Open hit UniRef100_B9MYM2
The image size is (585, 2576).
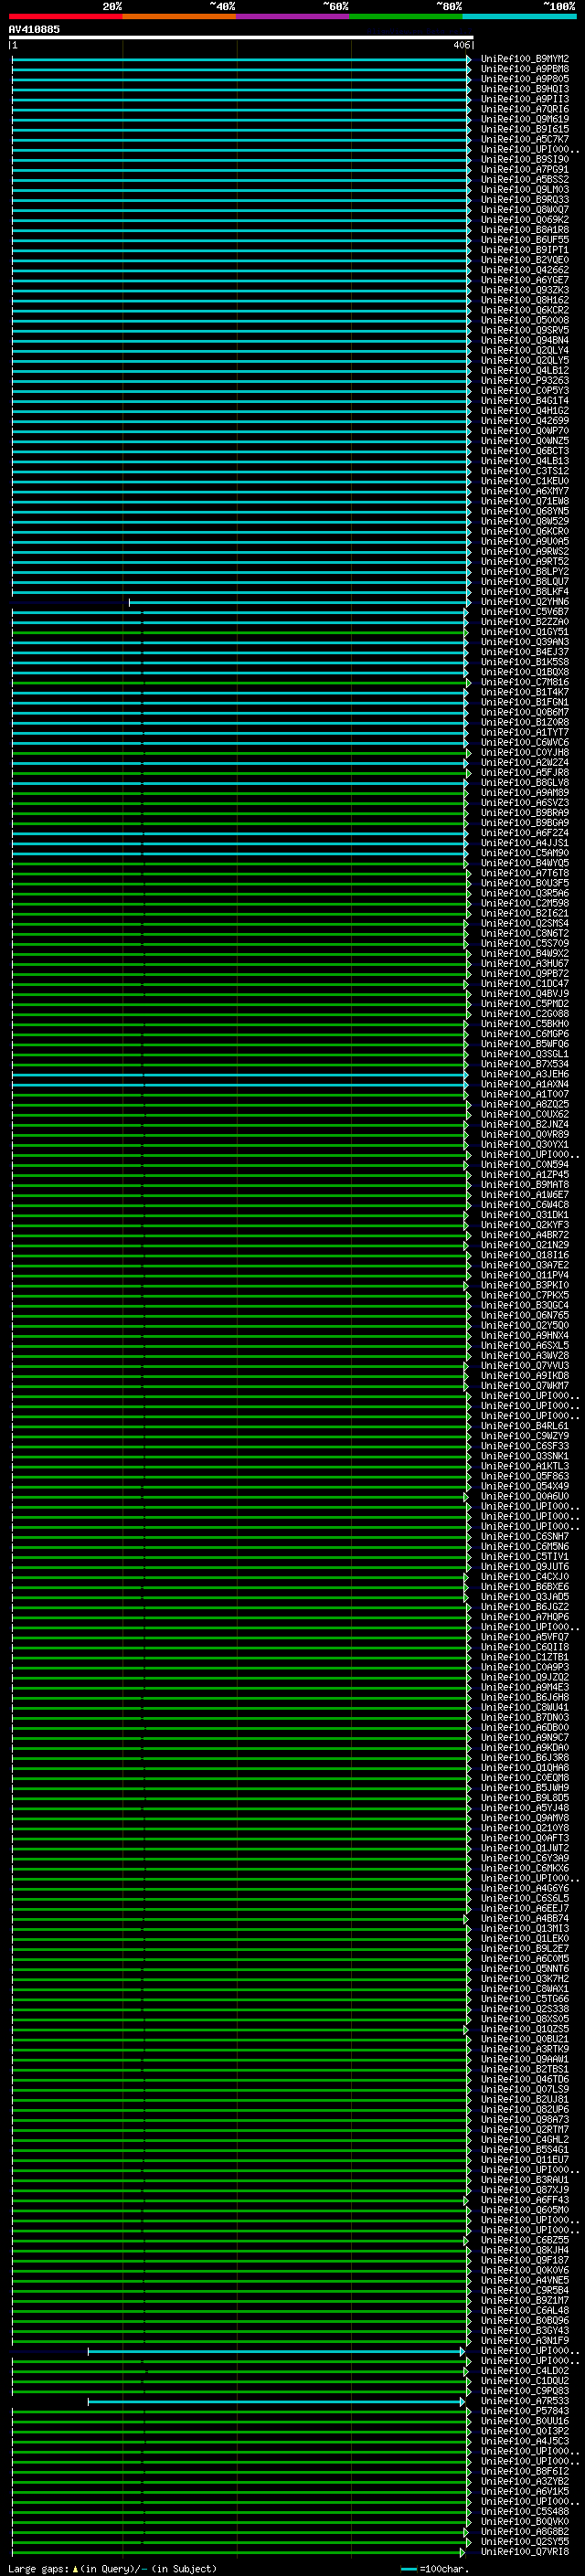point(525,59)
